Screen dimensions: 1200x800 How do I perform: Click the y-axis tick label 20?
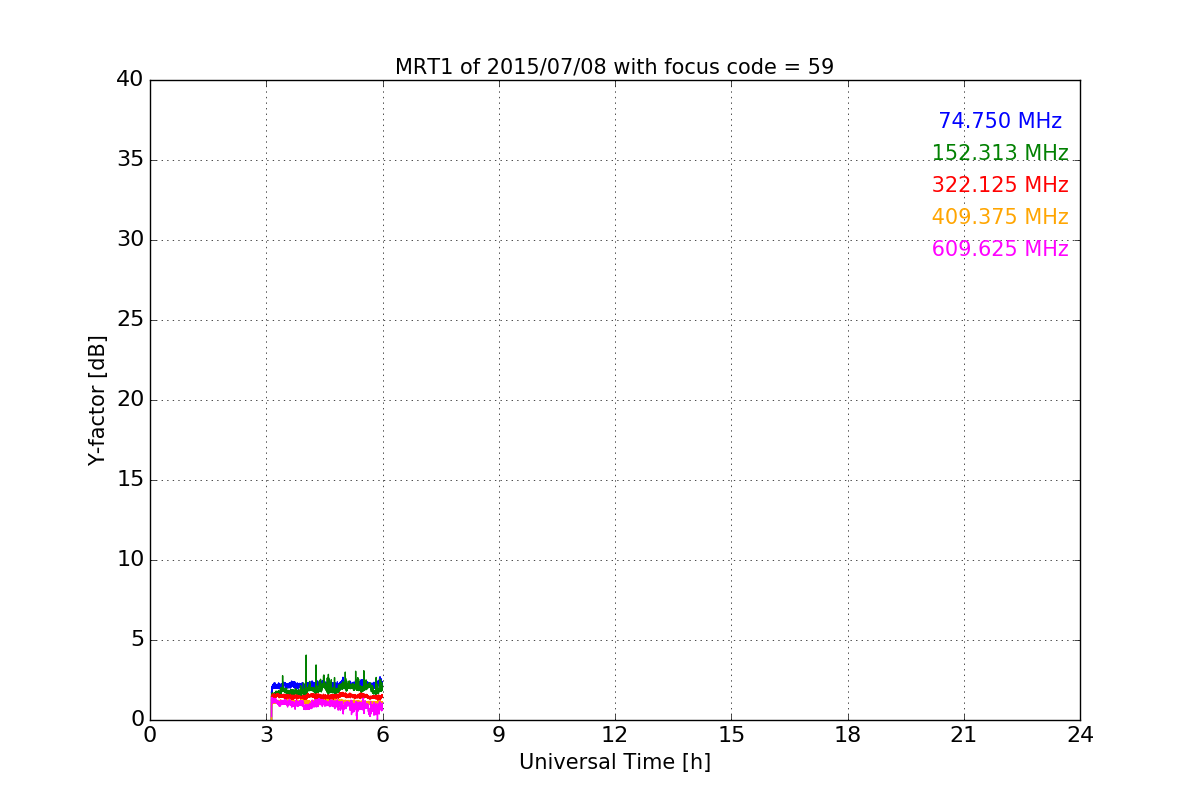[x=130, y=400]
